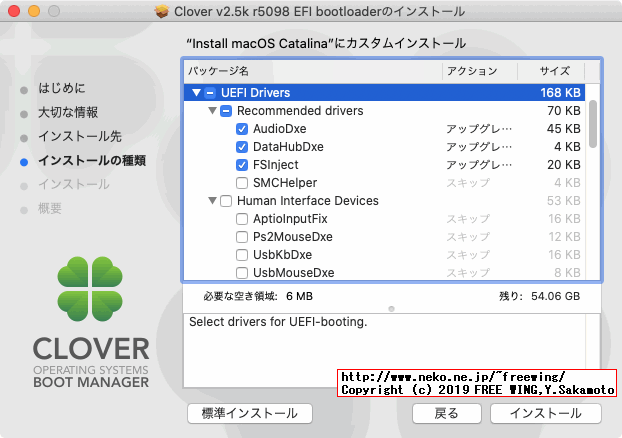The width and height of the screenshot is (622, 438).
Task: Select the 大切な情報 step in sidebar
Action: click(68, 112)
